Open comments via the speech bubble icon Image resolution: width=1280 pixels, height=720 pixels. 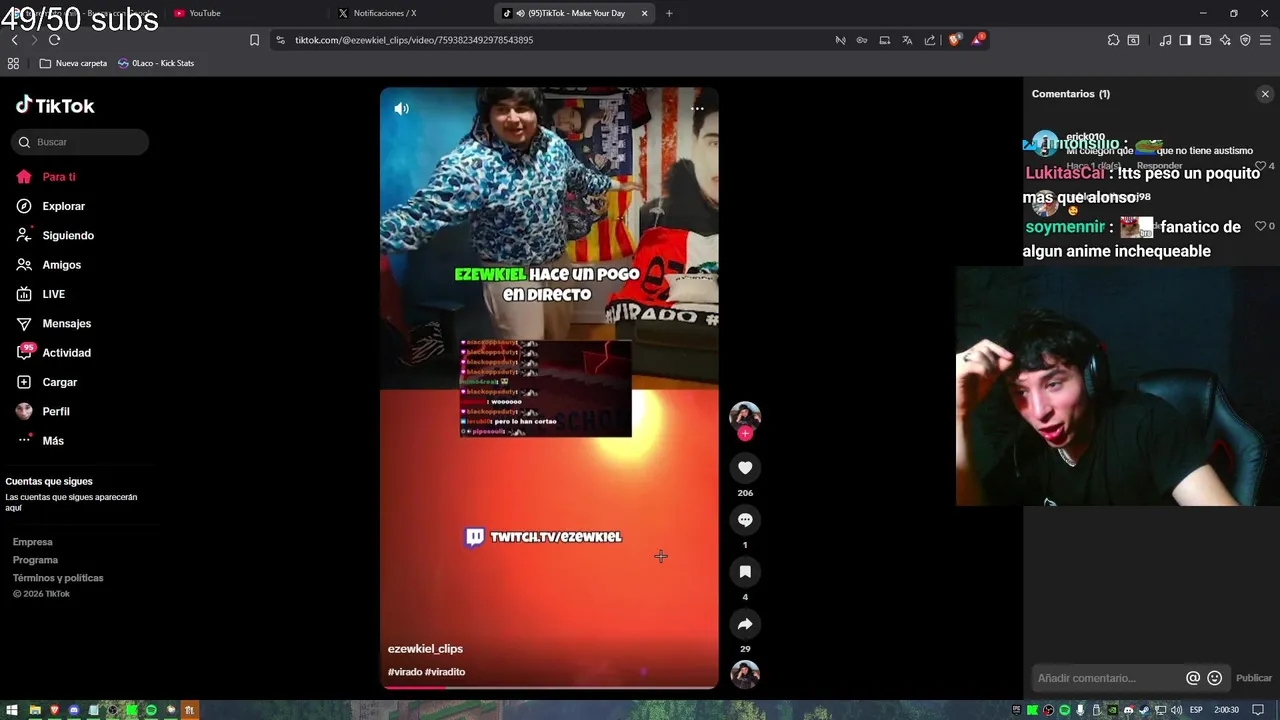coord(745,520)
